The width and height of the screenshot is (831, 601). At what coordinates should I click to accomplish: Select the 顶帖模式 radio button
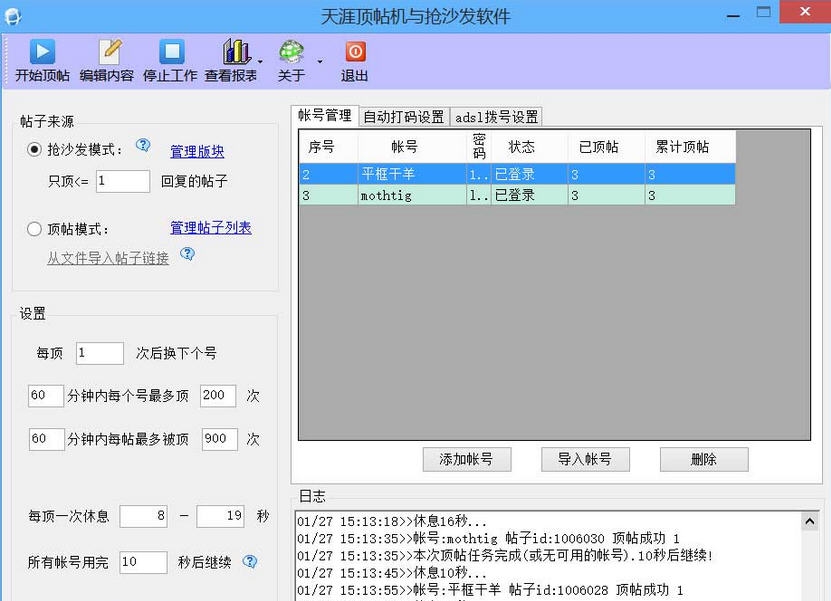[x=34, y=227]
